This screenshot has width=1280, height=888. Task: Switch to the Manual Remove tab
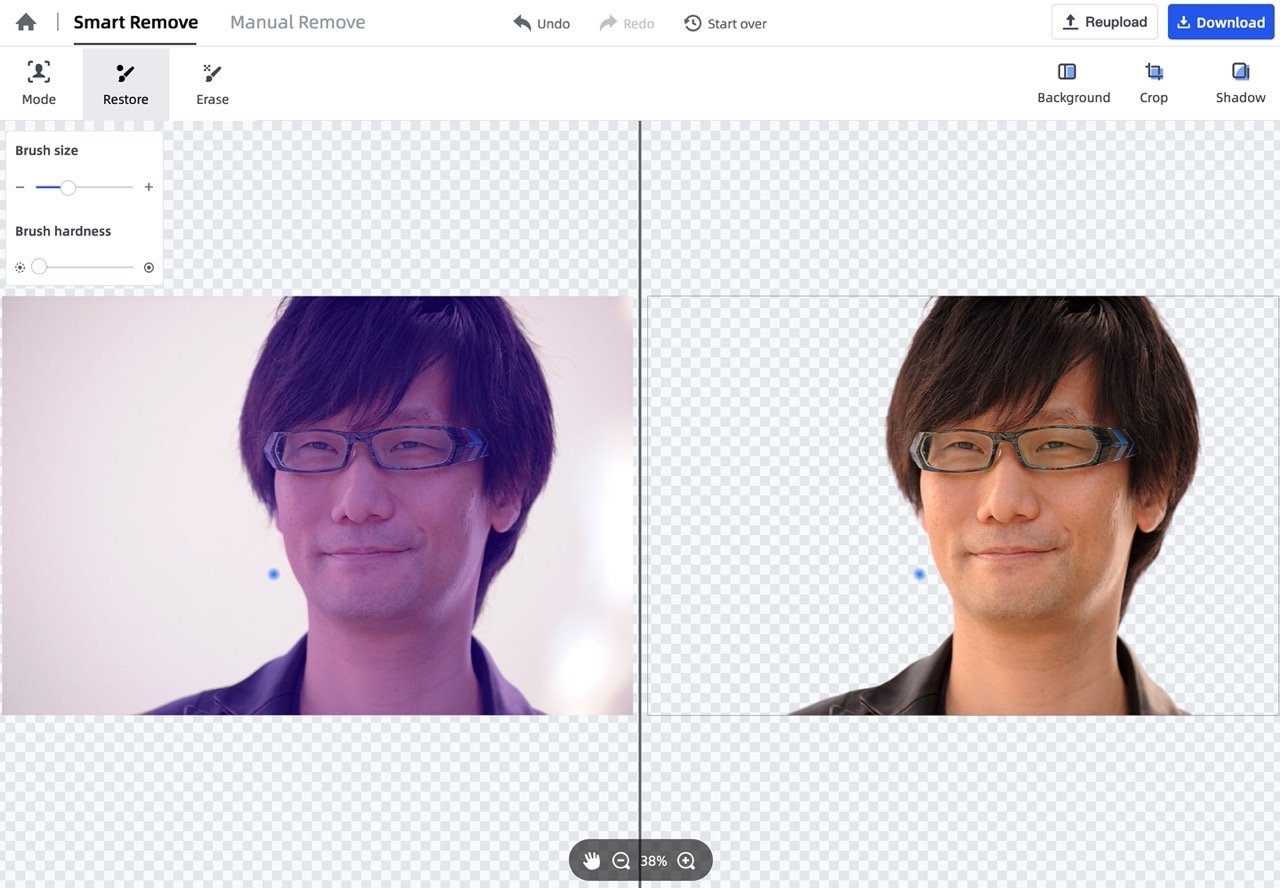297,22
